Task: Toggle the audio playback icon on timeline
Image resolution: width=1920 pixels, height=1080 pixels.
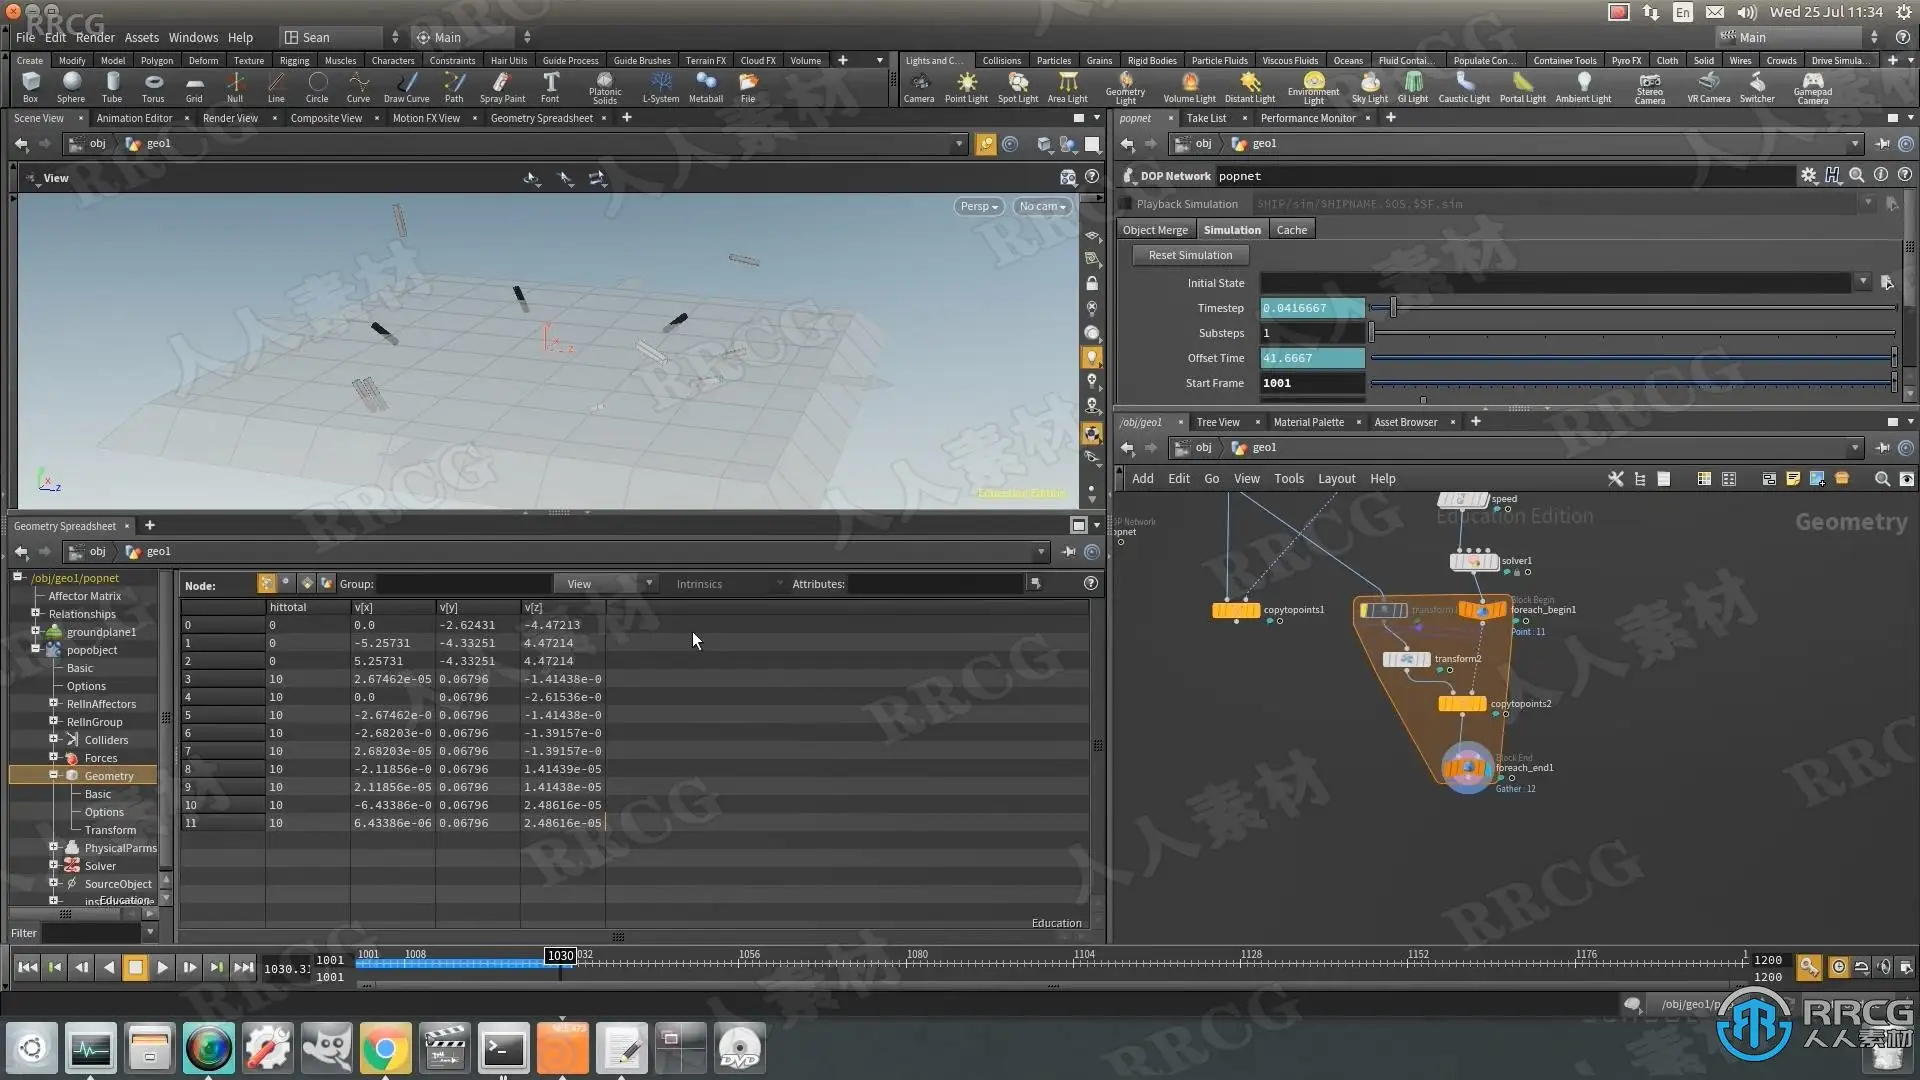Action: click(x=1884, y=967)
